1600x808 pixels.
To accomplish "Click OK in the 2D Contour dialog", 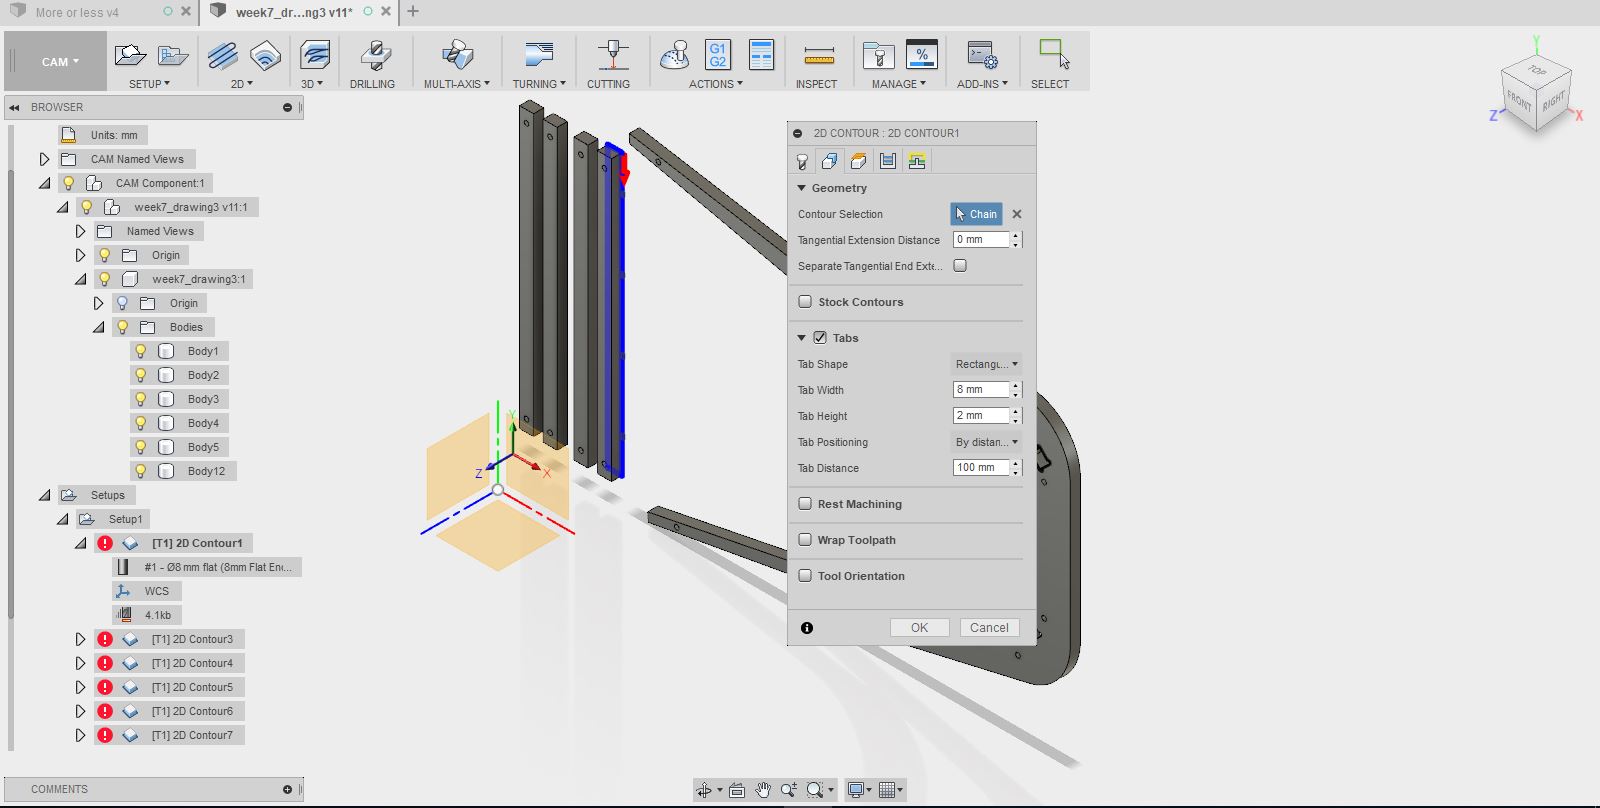I will [919, 628].
